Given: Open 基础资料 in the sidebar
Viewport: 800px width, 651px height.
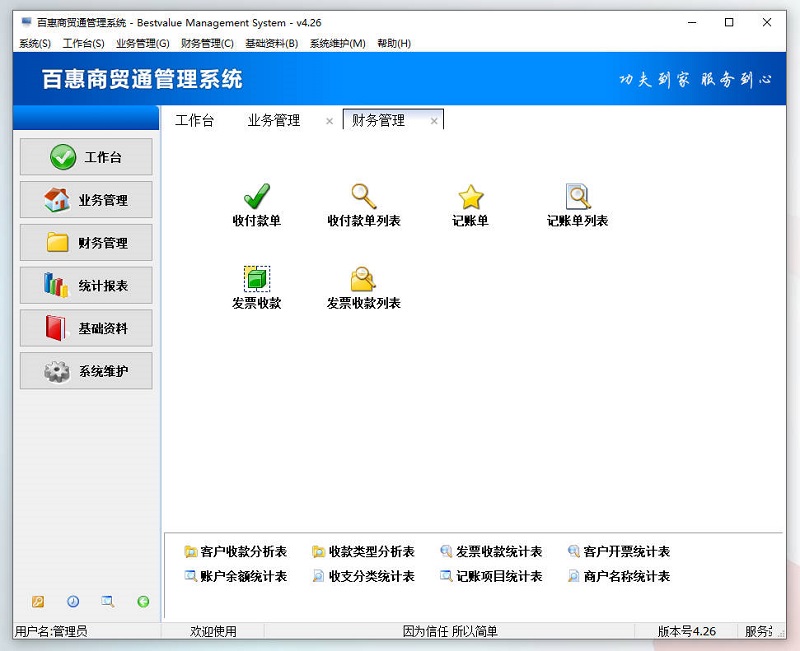Looking at the screenshot, I should pyautogui.click(x=85, y=328).
